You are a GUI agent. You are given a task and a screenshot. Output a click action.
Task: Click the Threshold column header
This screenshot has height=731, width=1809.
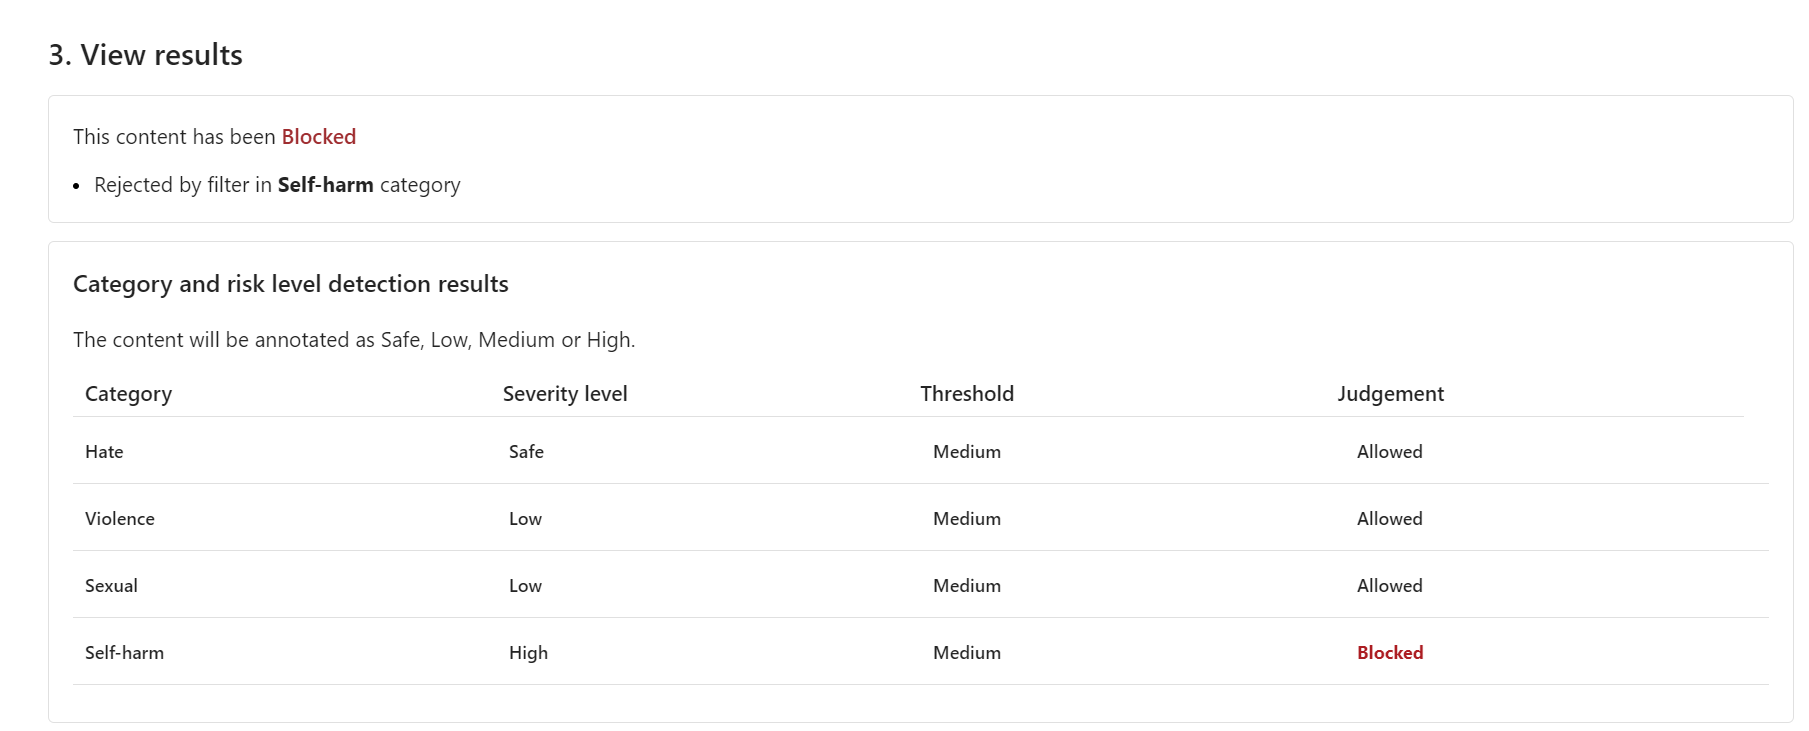(967, 394)
